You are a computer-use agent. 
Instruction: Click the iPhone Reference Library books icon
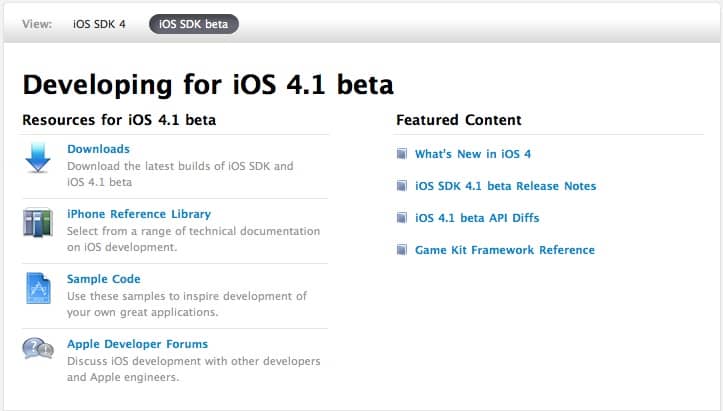pos(38,222)
